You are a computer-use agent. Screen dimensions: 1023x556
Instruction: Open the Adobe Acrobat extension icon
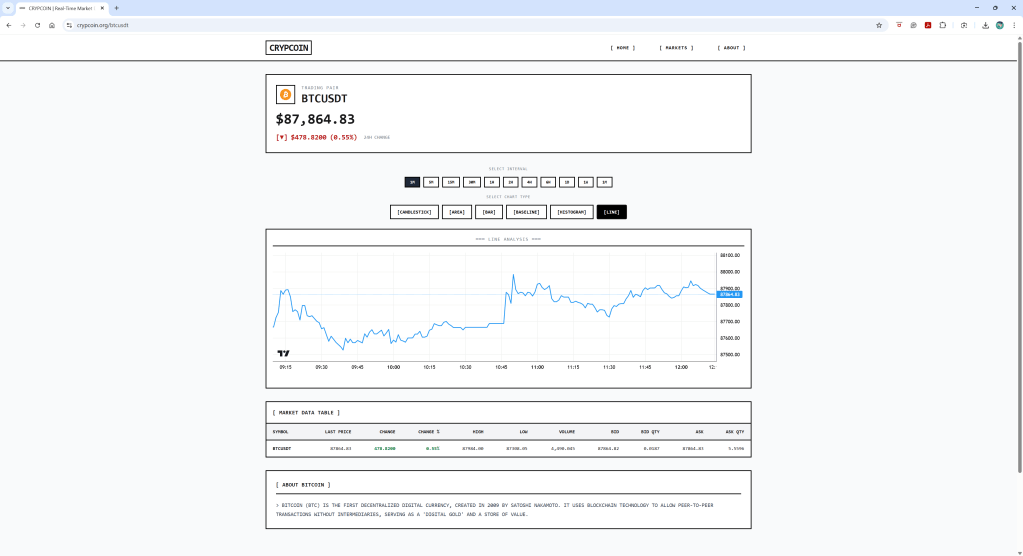pyautogui.click(x=928, y=25)
